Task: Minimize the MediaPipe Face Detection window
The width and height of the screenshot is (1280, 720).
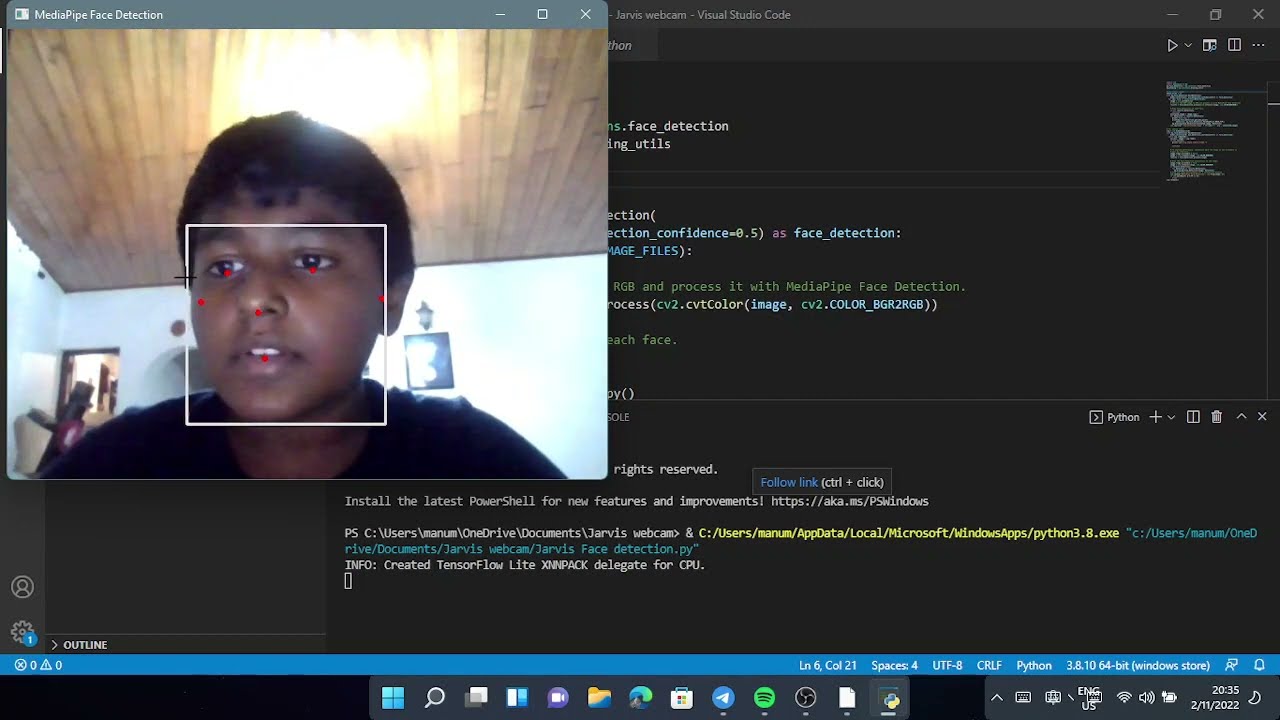Action: pos(500,14)
